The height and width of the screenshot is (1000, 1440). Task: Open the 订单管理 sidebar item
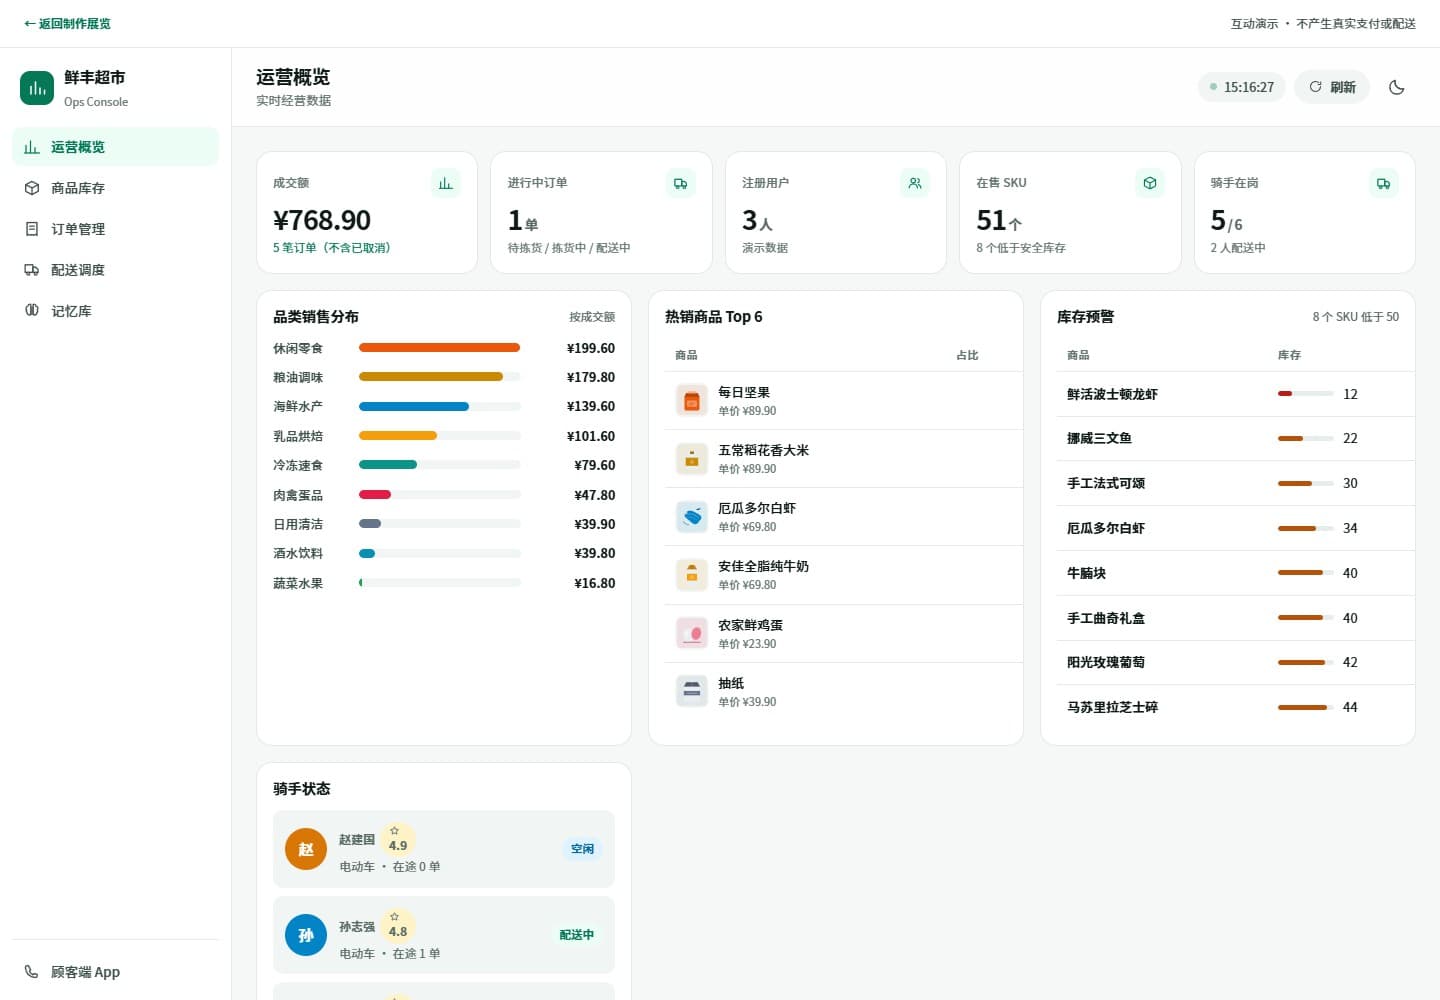(x=115, y=229)
